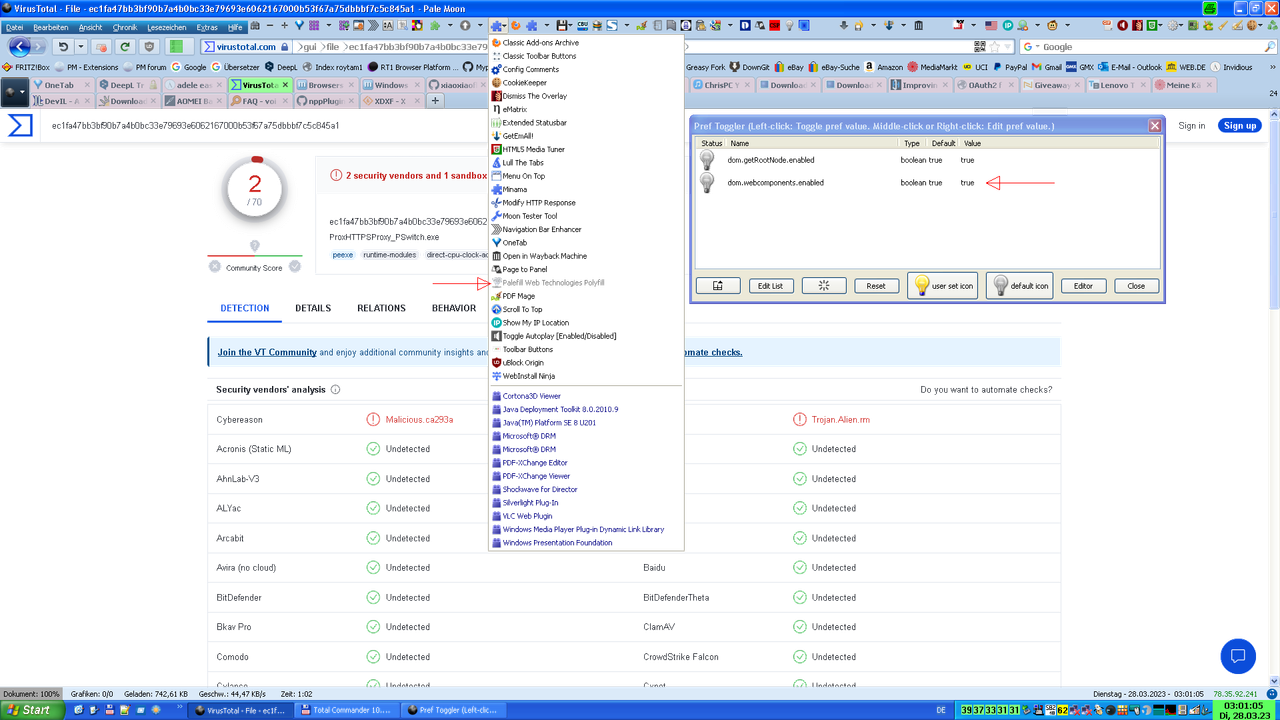Click the first button in Pref Toggler bottom row
Screen dimensions: 1280x720
718,286
